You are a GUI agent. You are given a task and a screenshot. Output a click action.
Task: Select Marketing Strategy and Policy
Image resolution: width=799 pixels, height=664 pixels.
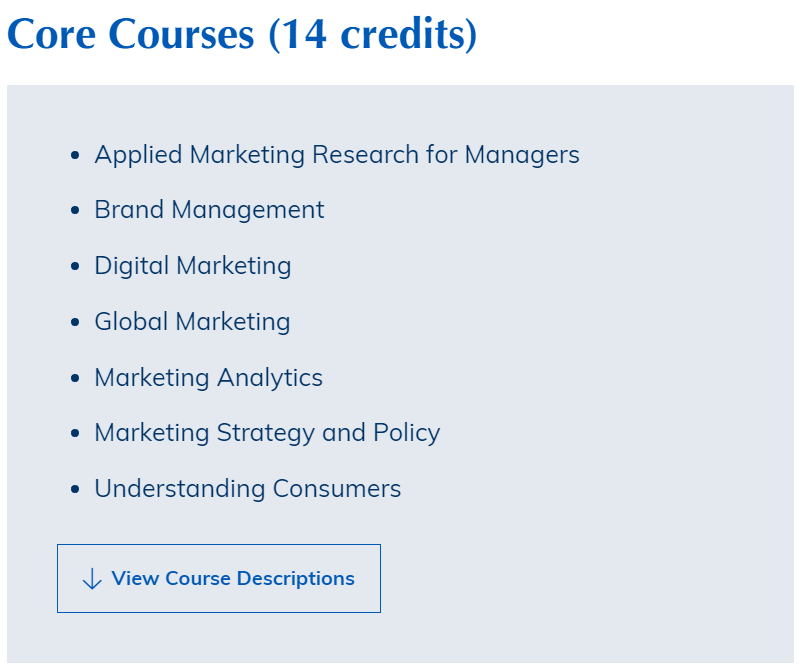(267, 433)
